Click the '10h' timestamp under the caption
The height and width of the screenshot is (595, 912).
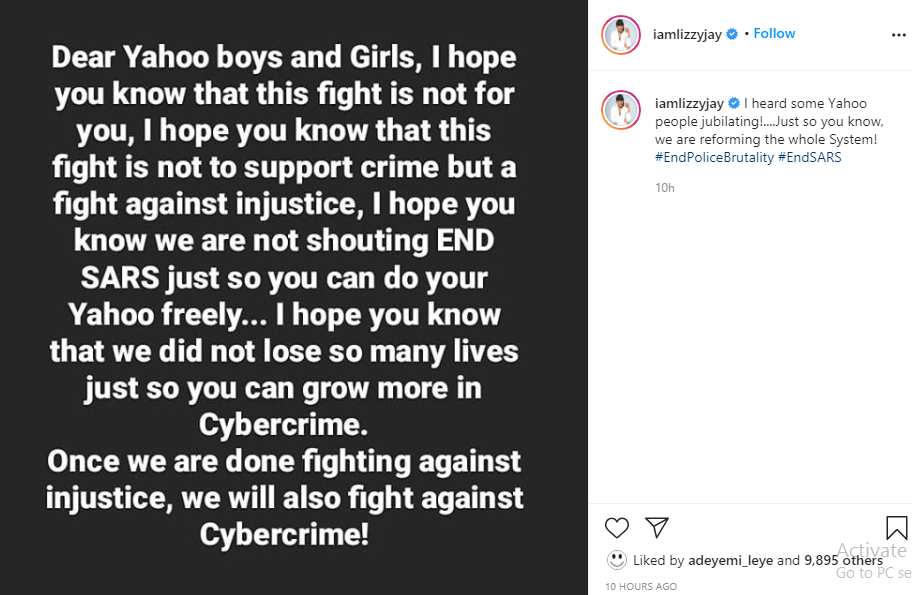click(664, 187)
